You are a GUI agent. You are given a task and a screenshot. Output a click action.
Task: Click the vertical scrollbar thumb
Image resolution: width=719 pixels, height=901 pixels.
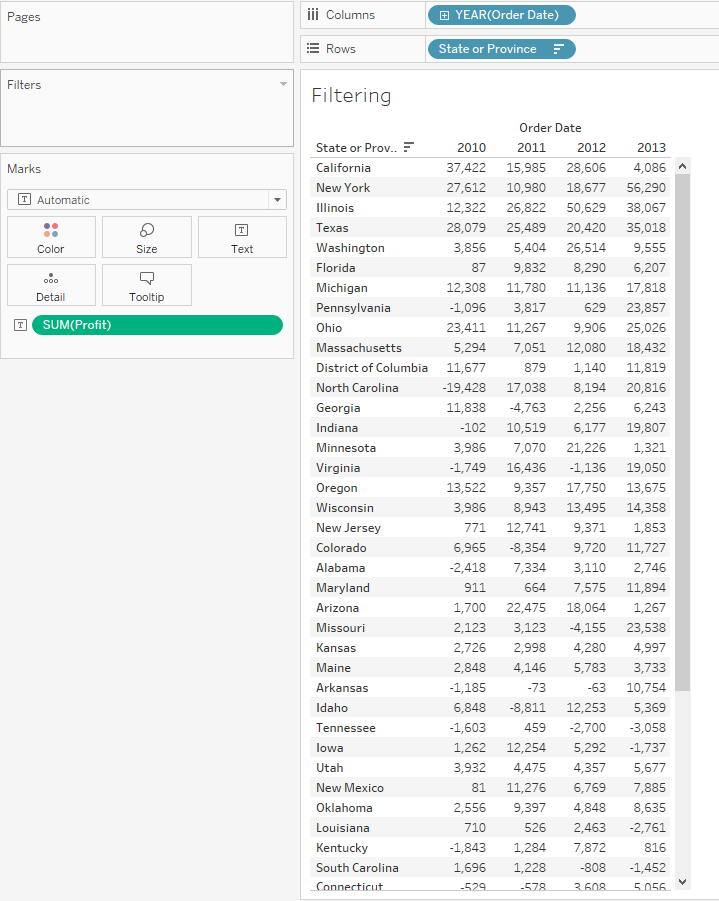[x=682, y=432]
